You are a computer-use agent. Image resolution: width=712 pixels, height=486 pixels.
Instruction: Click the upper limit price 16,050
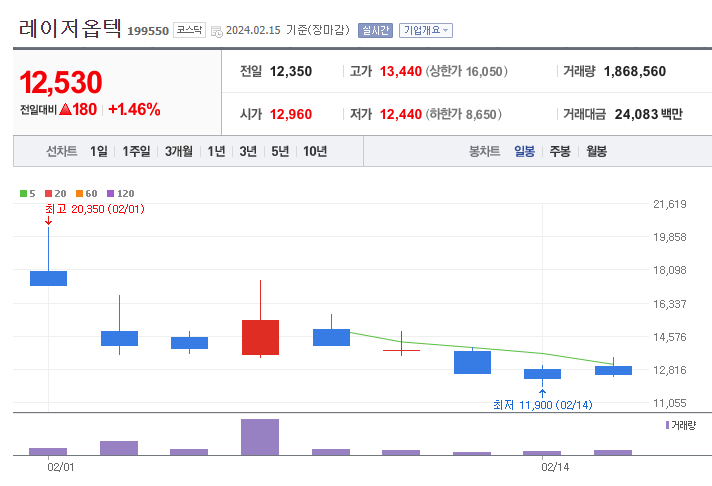[x=484, y=71]
